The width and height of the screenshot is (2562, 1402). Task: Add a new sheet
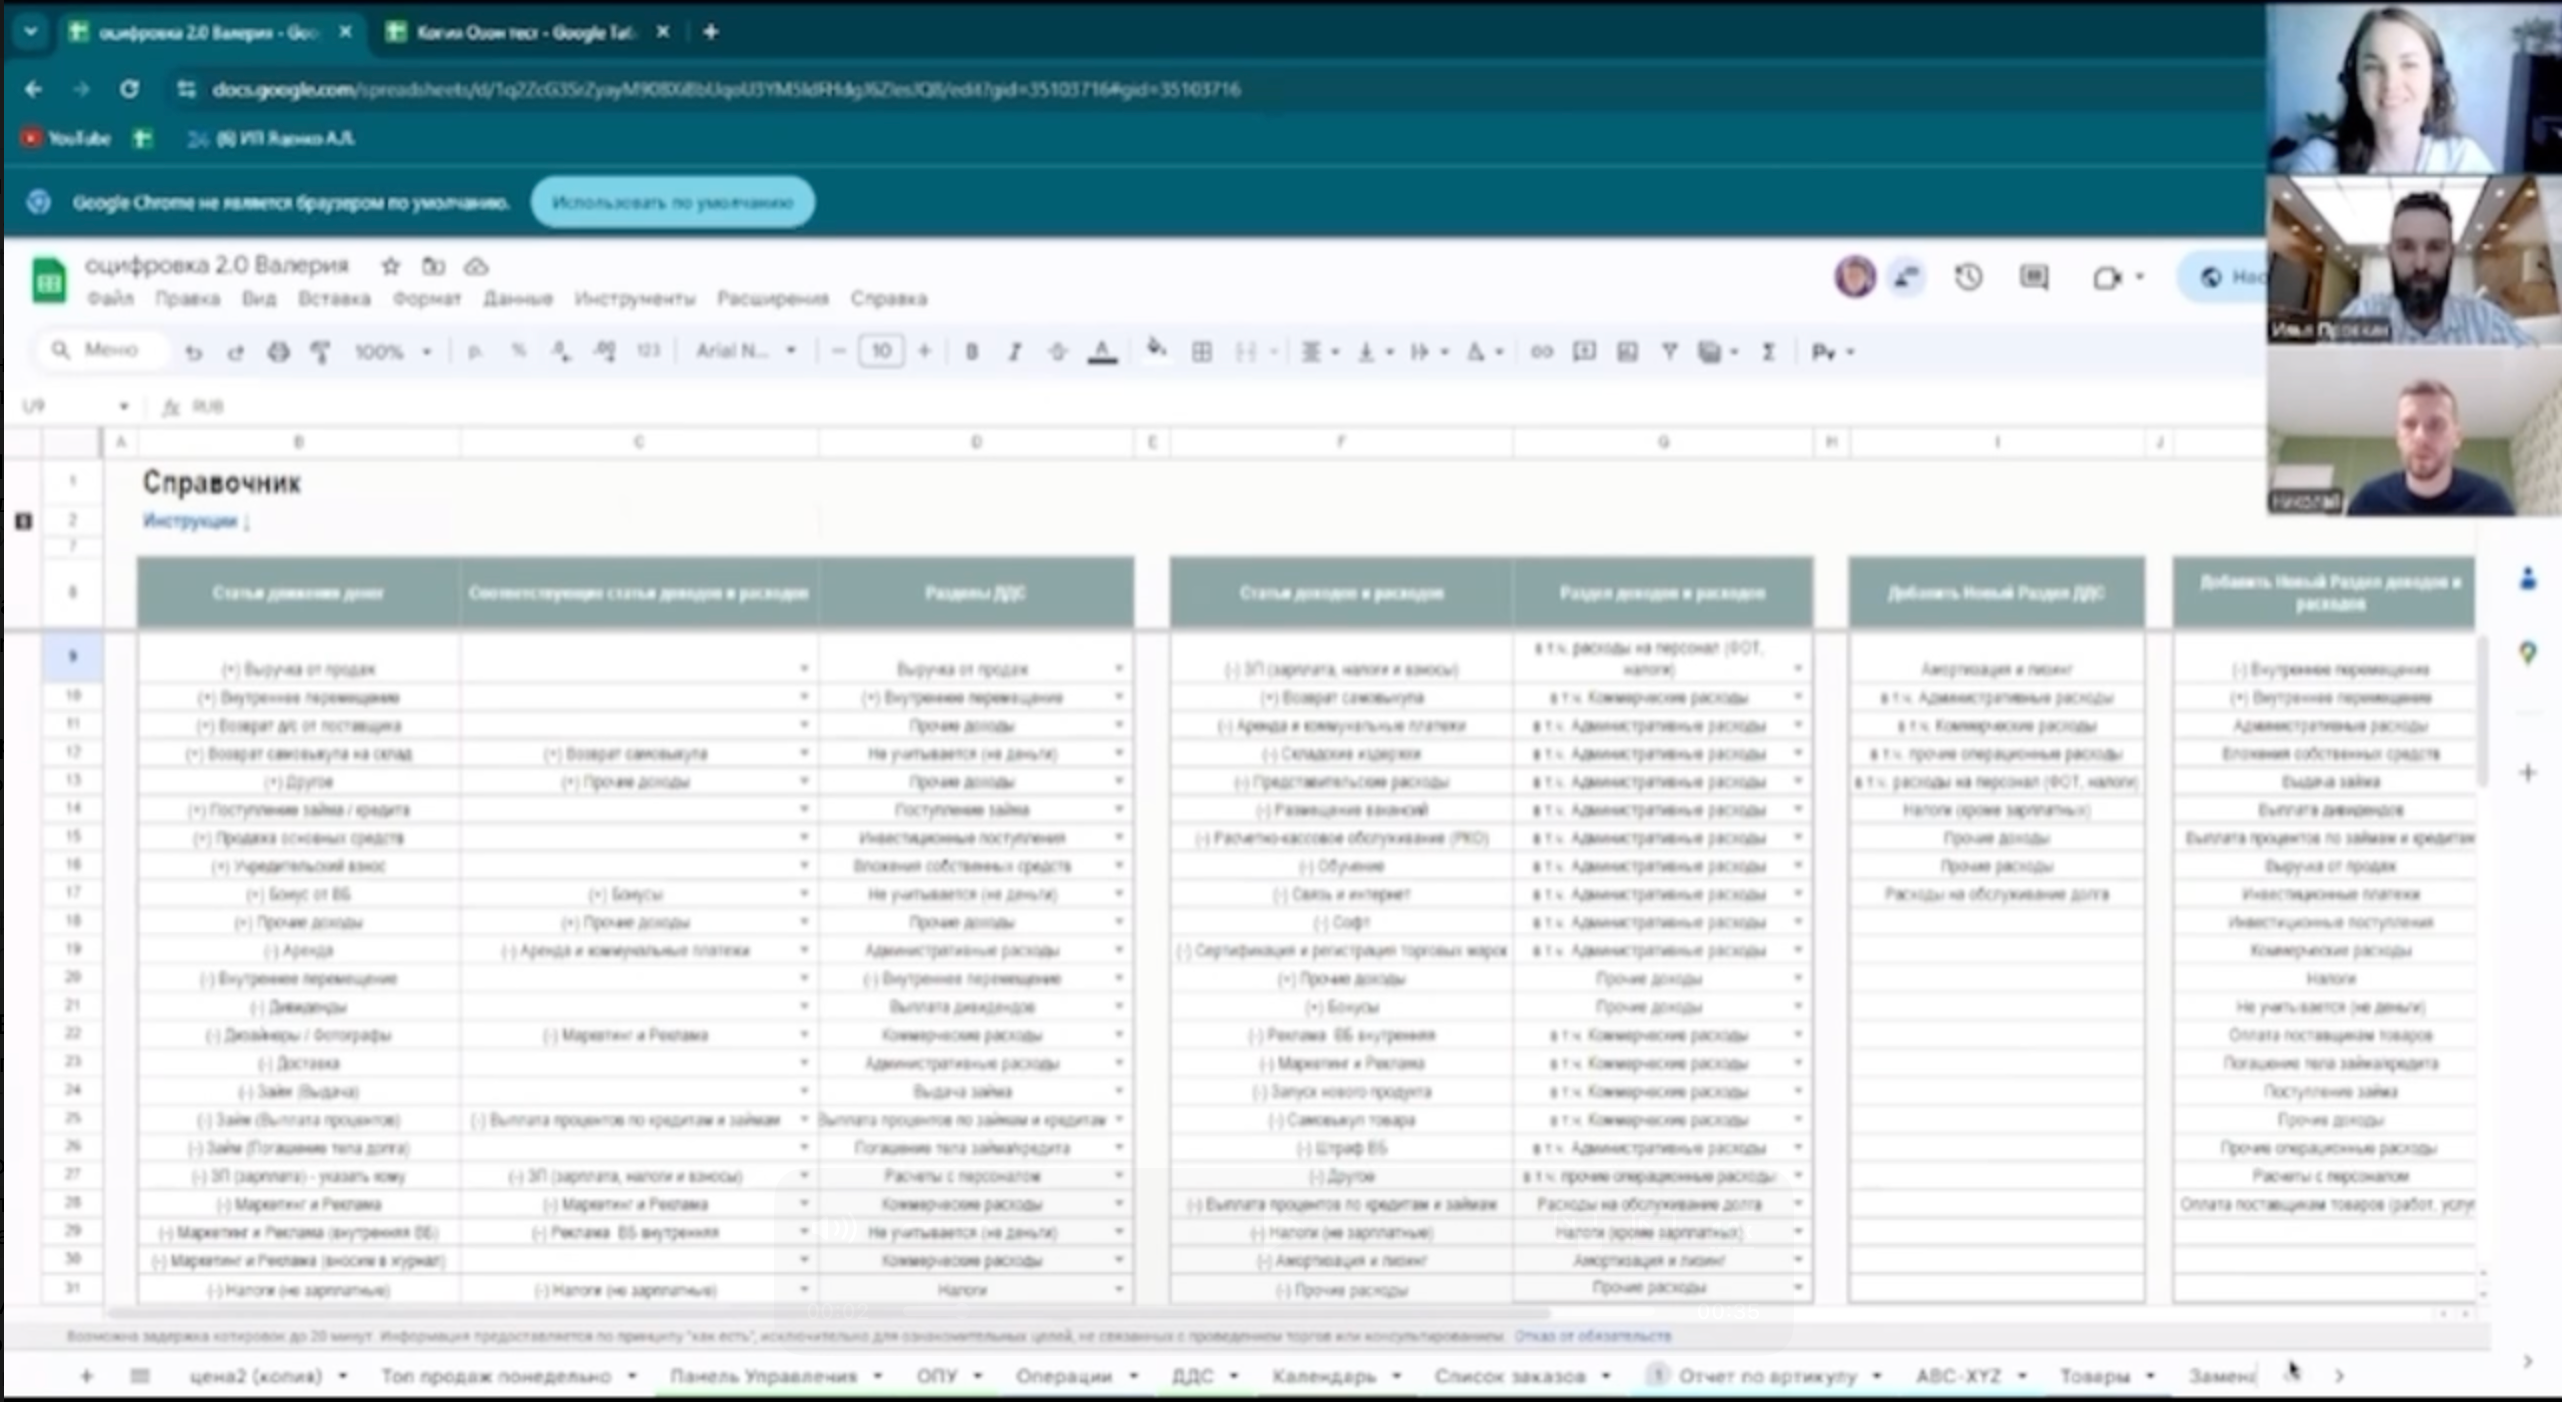(x=86, y=1376)
